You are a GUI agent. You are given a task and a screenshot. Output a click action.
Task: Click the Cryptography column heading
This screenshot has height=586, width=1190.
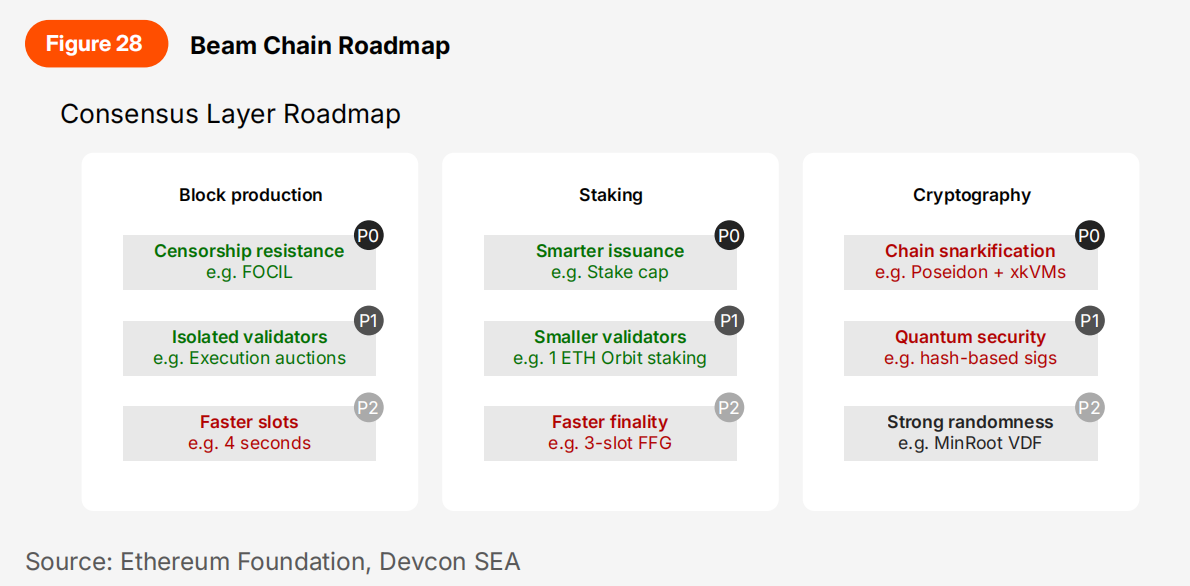(x=971, y=195)
